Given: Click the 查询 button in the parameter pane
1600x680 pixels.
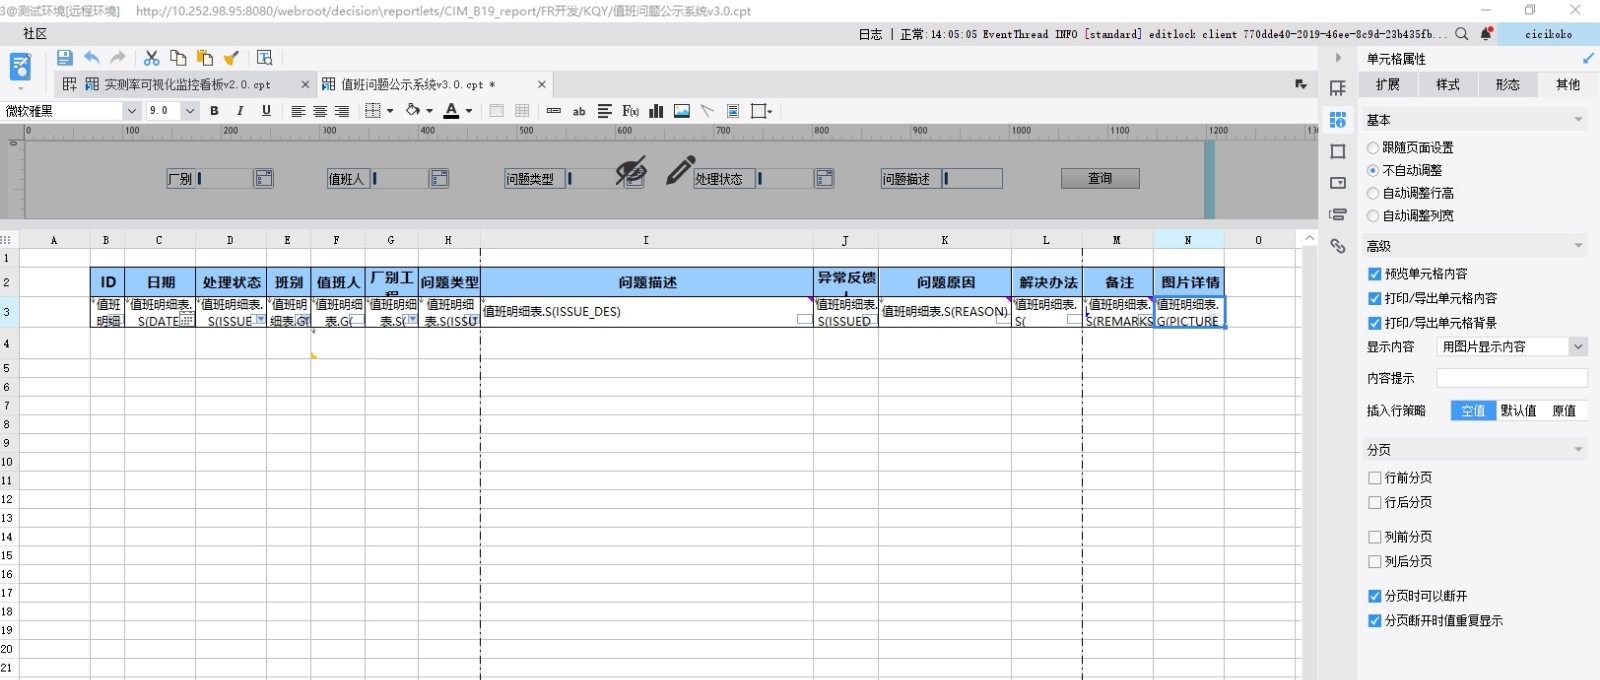Looking at the screenshot, I should tap(1100, 178).
